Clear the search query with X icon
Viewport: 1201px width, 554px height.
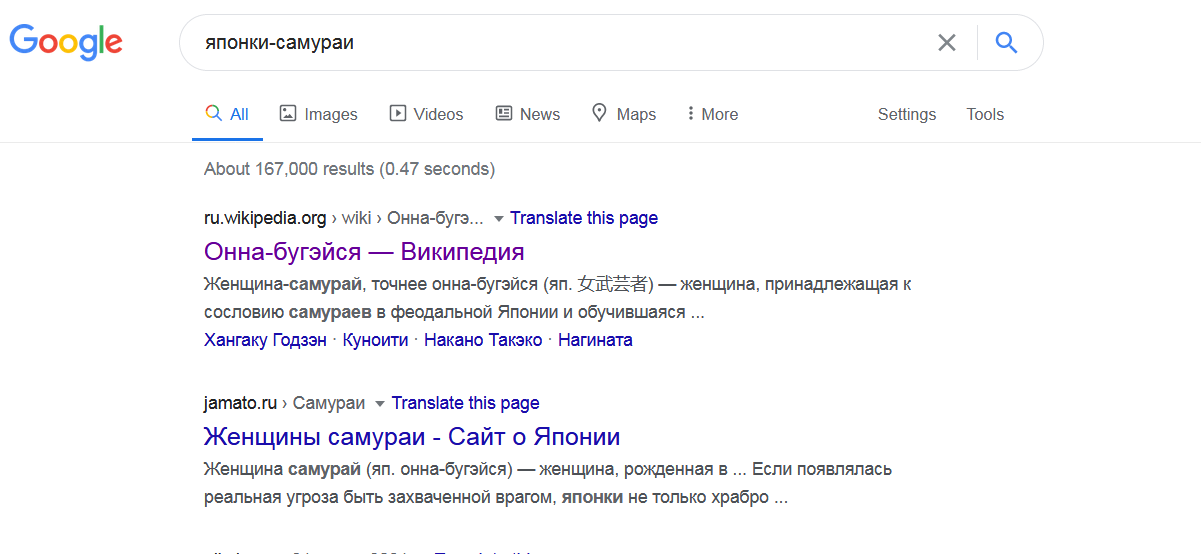(946, 43)
